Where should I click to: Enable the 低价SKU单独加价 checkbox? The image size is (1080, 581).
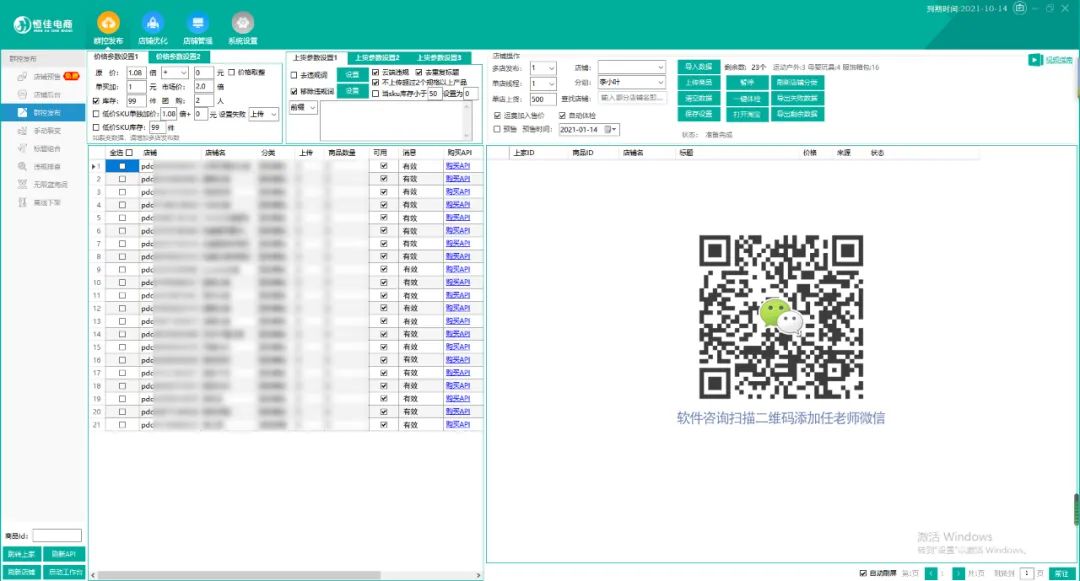(96, 114)
